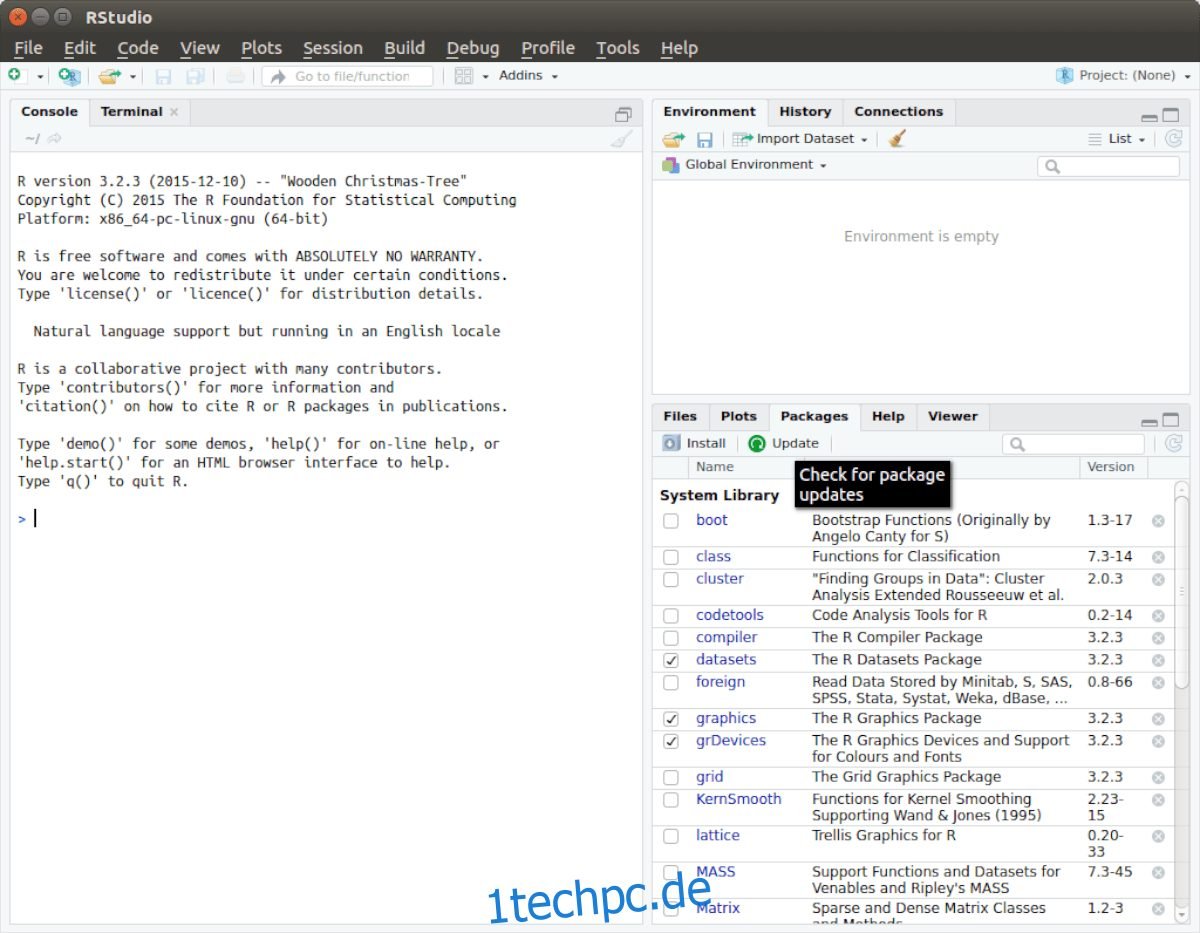Check the boot package checkbox
Viewport: 1200px width, 933px height.
coord(671,521)
